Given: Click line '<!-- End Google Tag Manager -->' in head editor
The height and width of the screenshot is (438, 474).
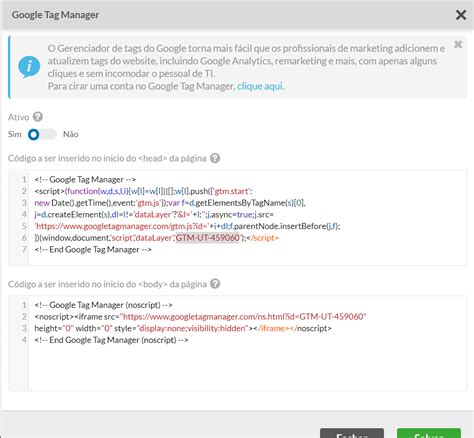Looking at the screenshot, I should tap(93, 249).
